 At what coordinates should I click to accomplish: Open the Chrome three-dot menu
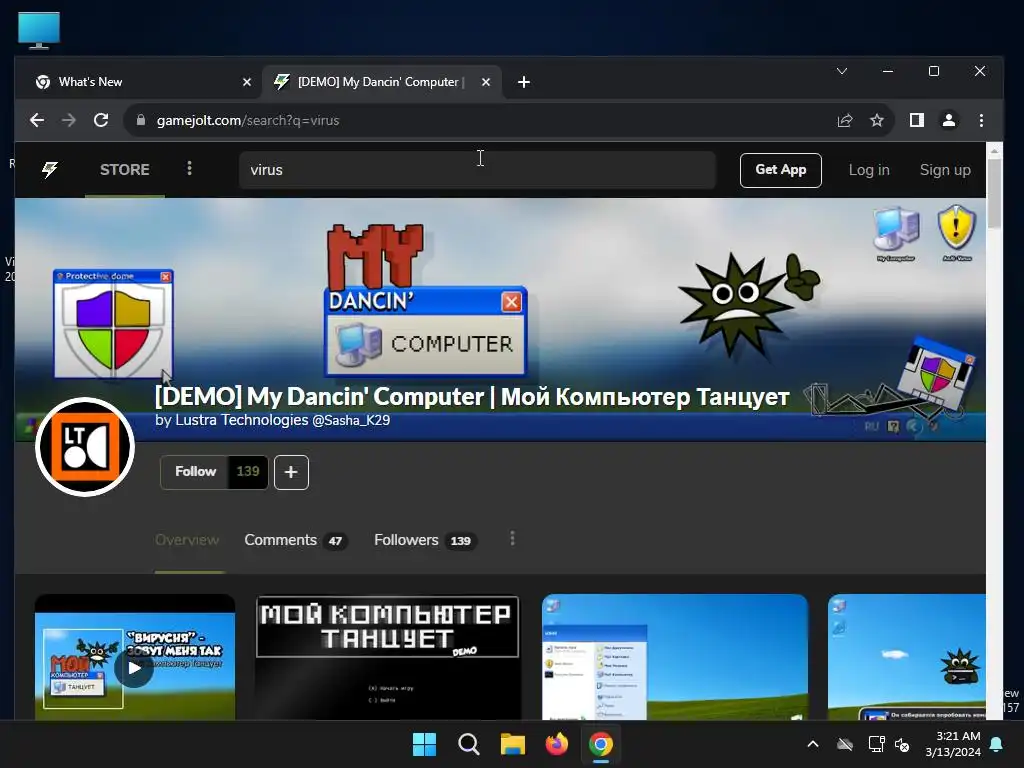[981, 120]
